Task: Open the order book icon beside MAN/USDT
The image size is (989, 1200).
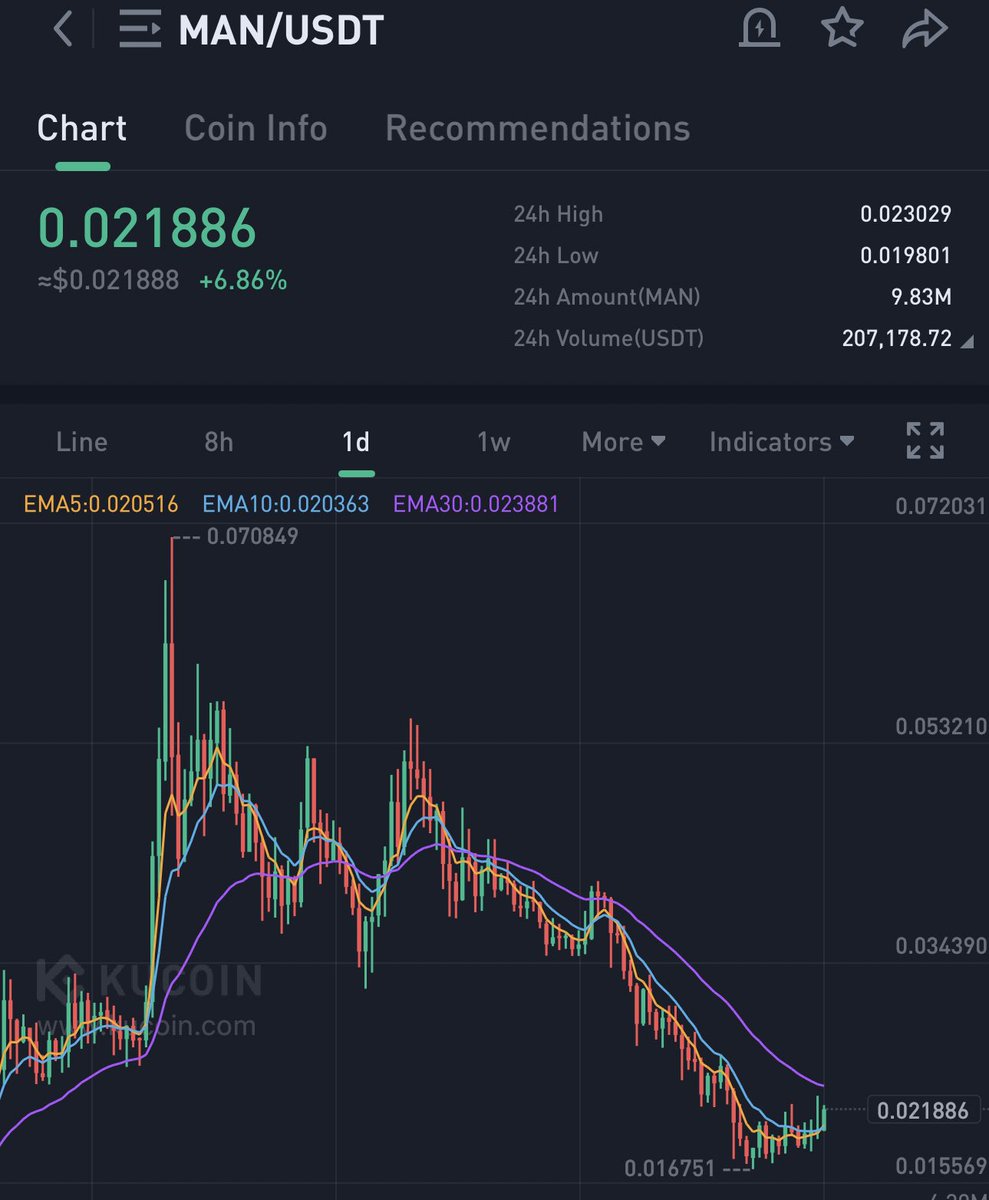Action: pos(138,29)
